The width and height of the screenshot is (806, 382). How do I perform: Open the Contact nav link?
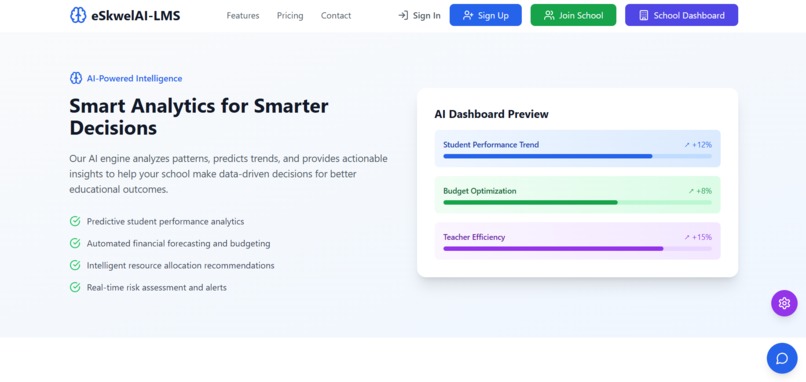pyautogui.click(x=336, y=15)
